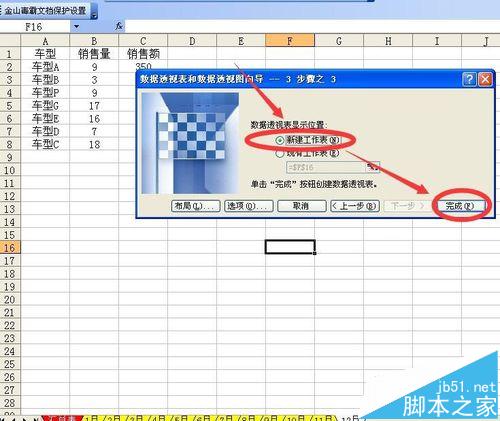Select column B header
This screenshot has height=421, width=500.
point(94,41)
